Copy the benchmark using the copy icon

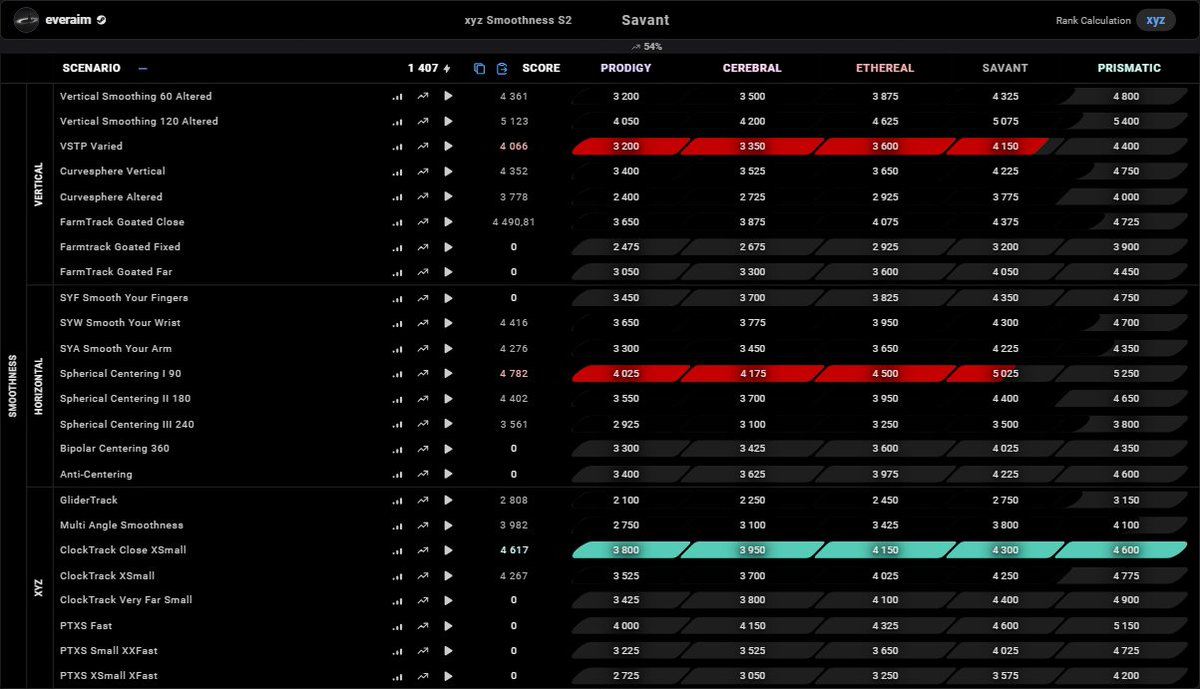(479, 68)
